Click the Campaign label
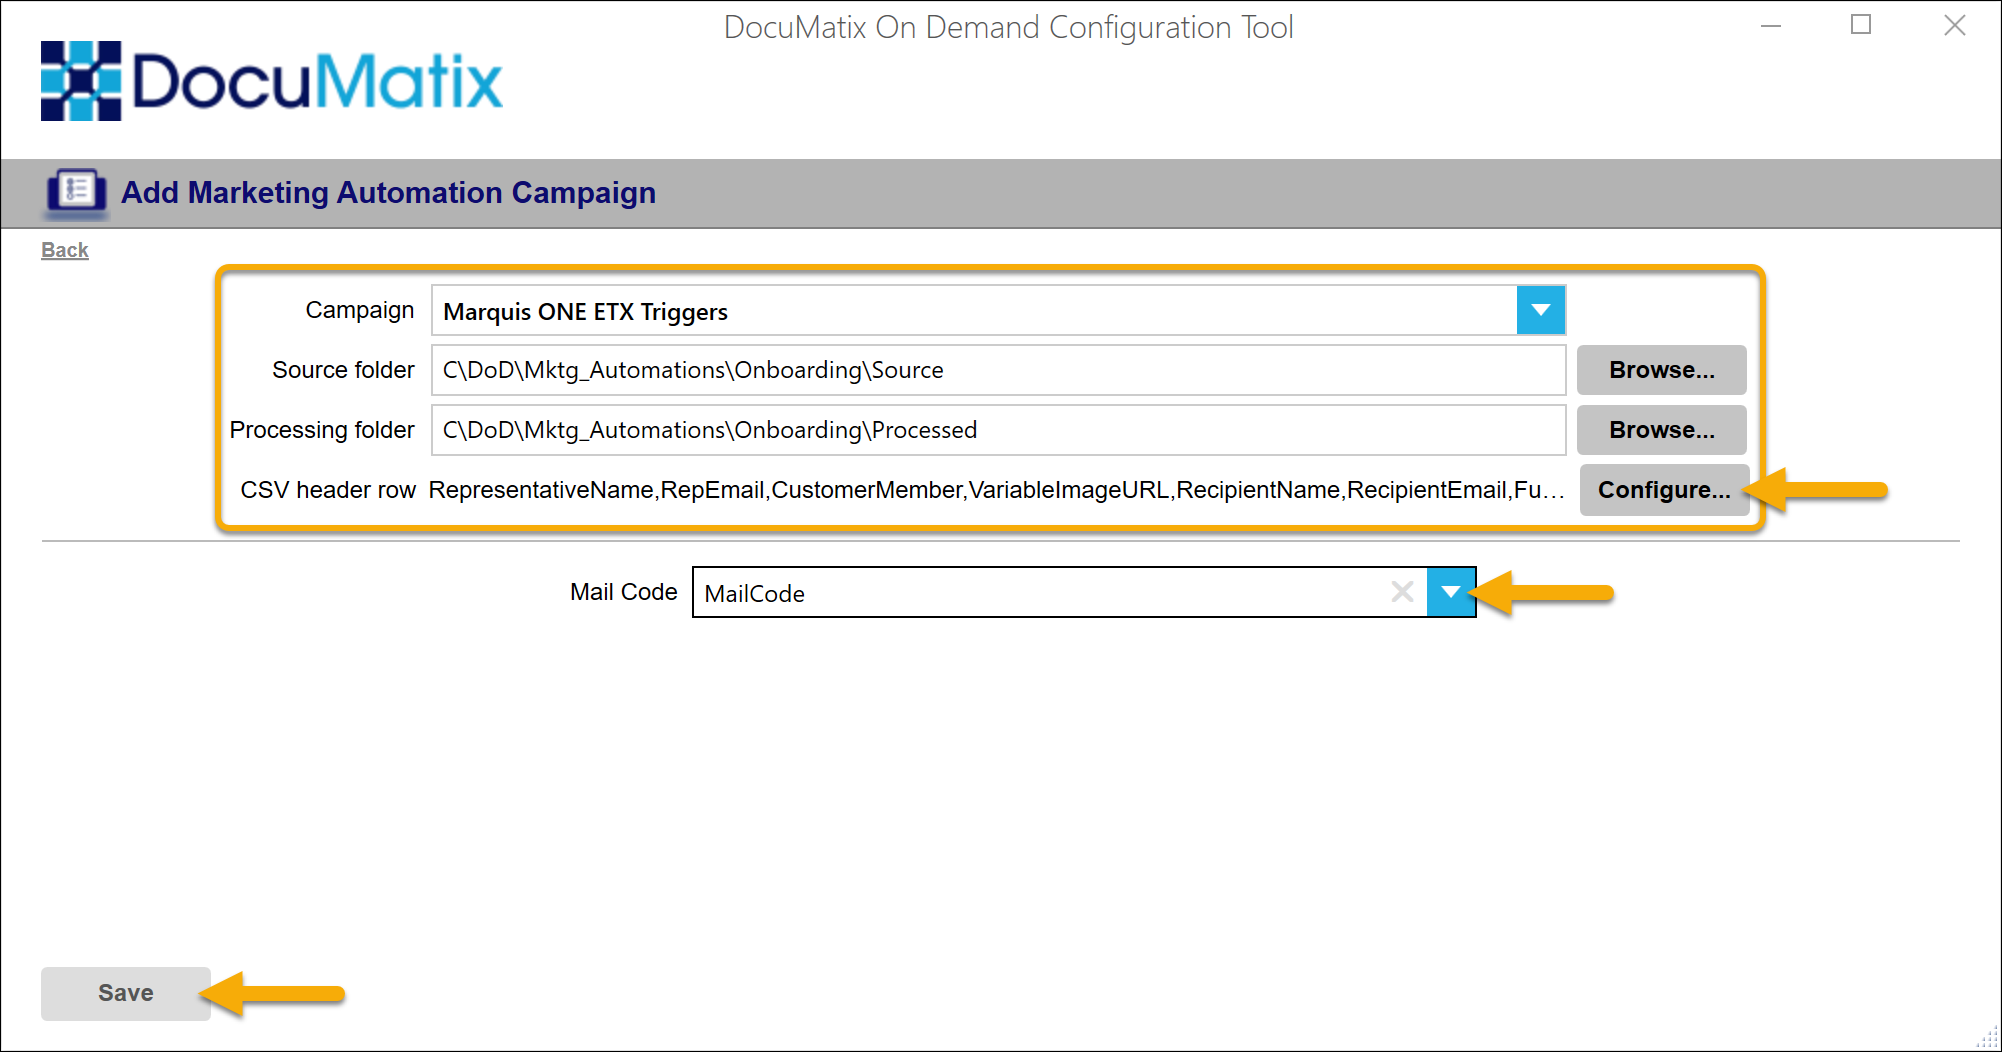The width and height of the screenshot is (2002, 1052). tap(360, 310)
